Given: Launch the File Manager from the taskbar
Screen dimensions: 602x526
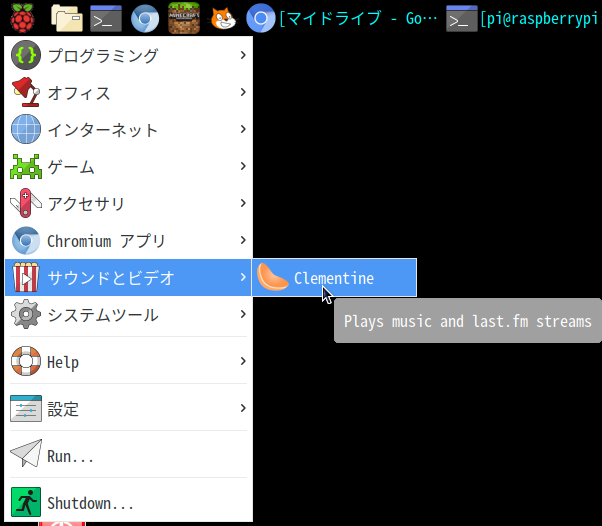Looking at the screenshot, I should pyautogui.click(x=67, y=18).
